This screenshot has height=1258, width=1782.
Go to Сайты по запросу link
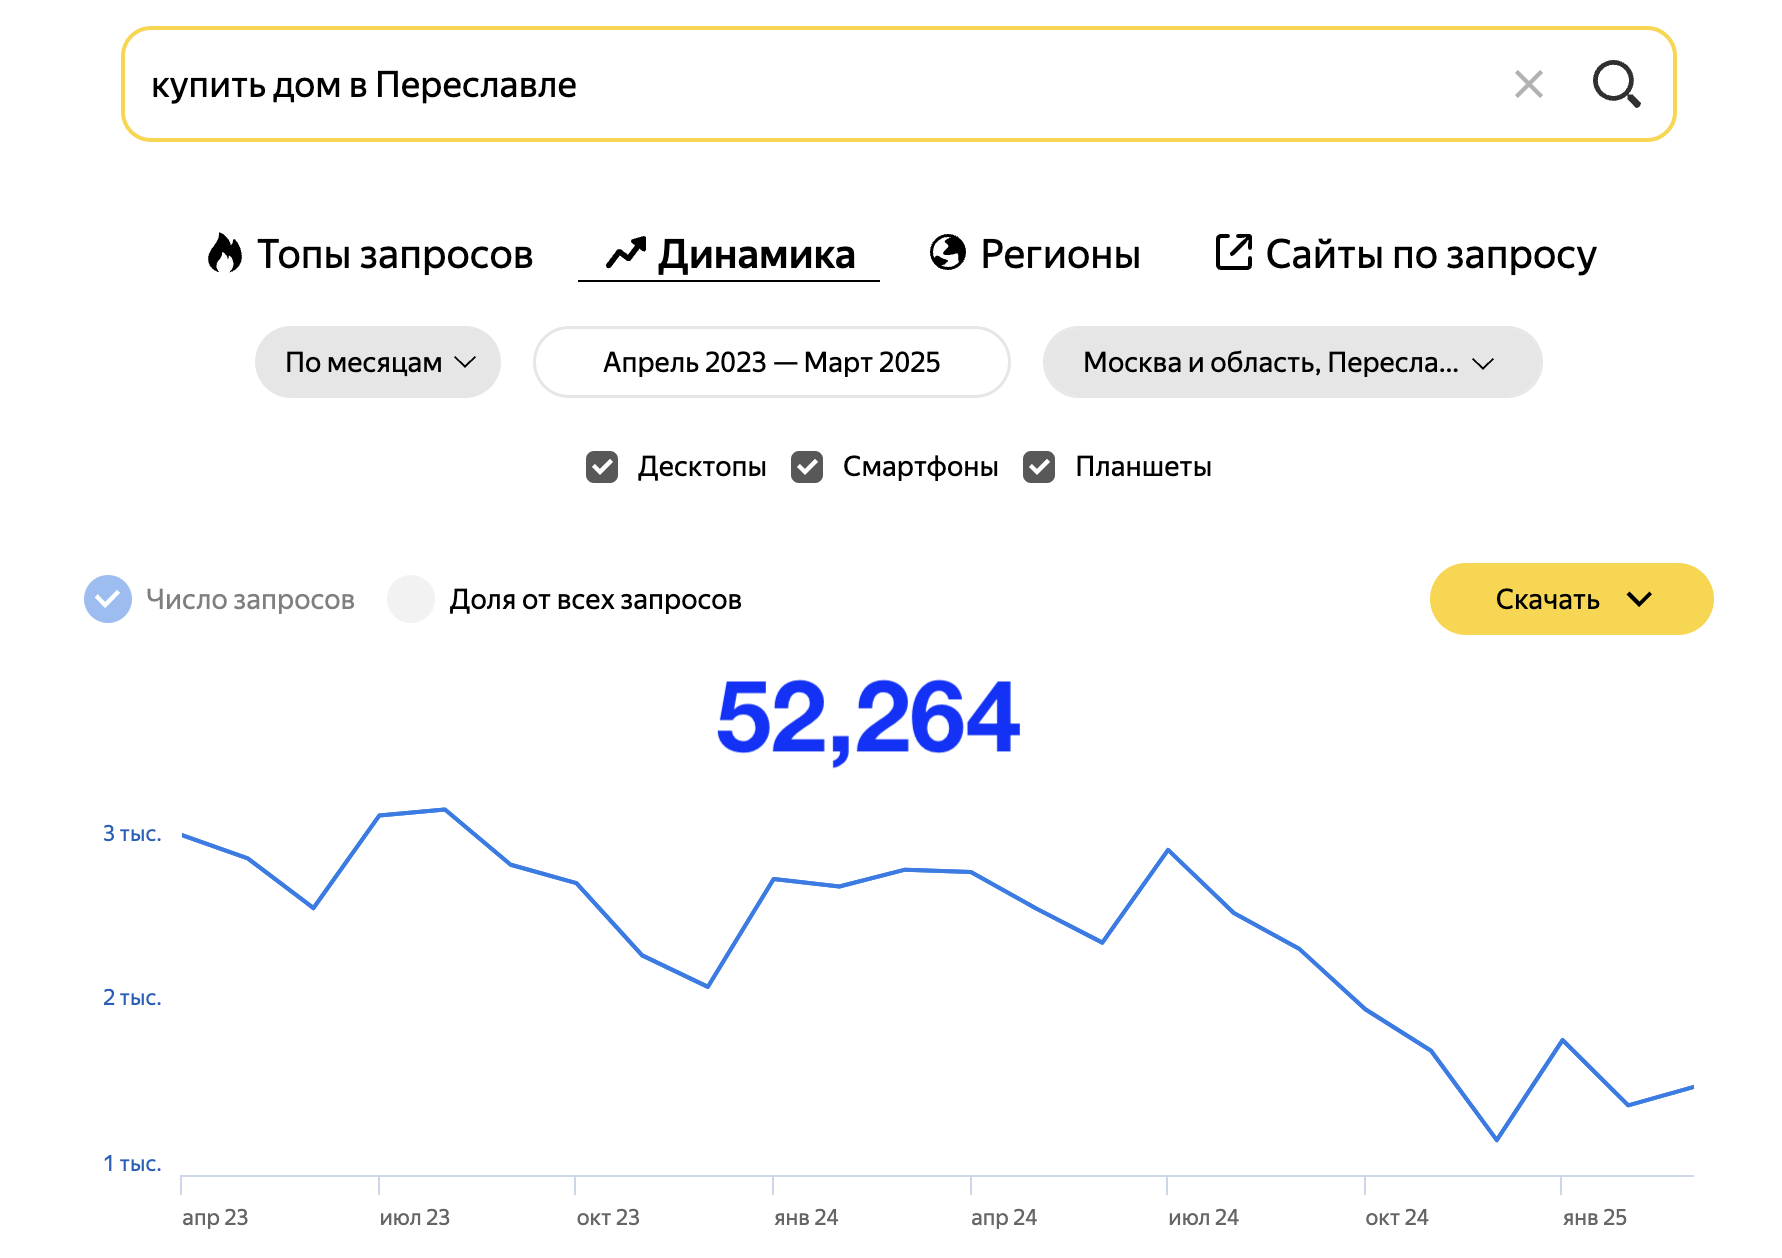[1430, 254]
